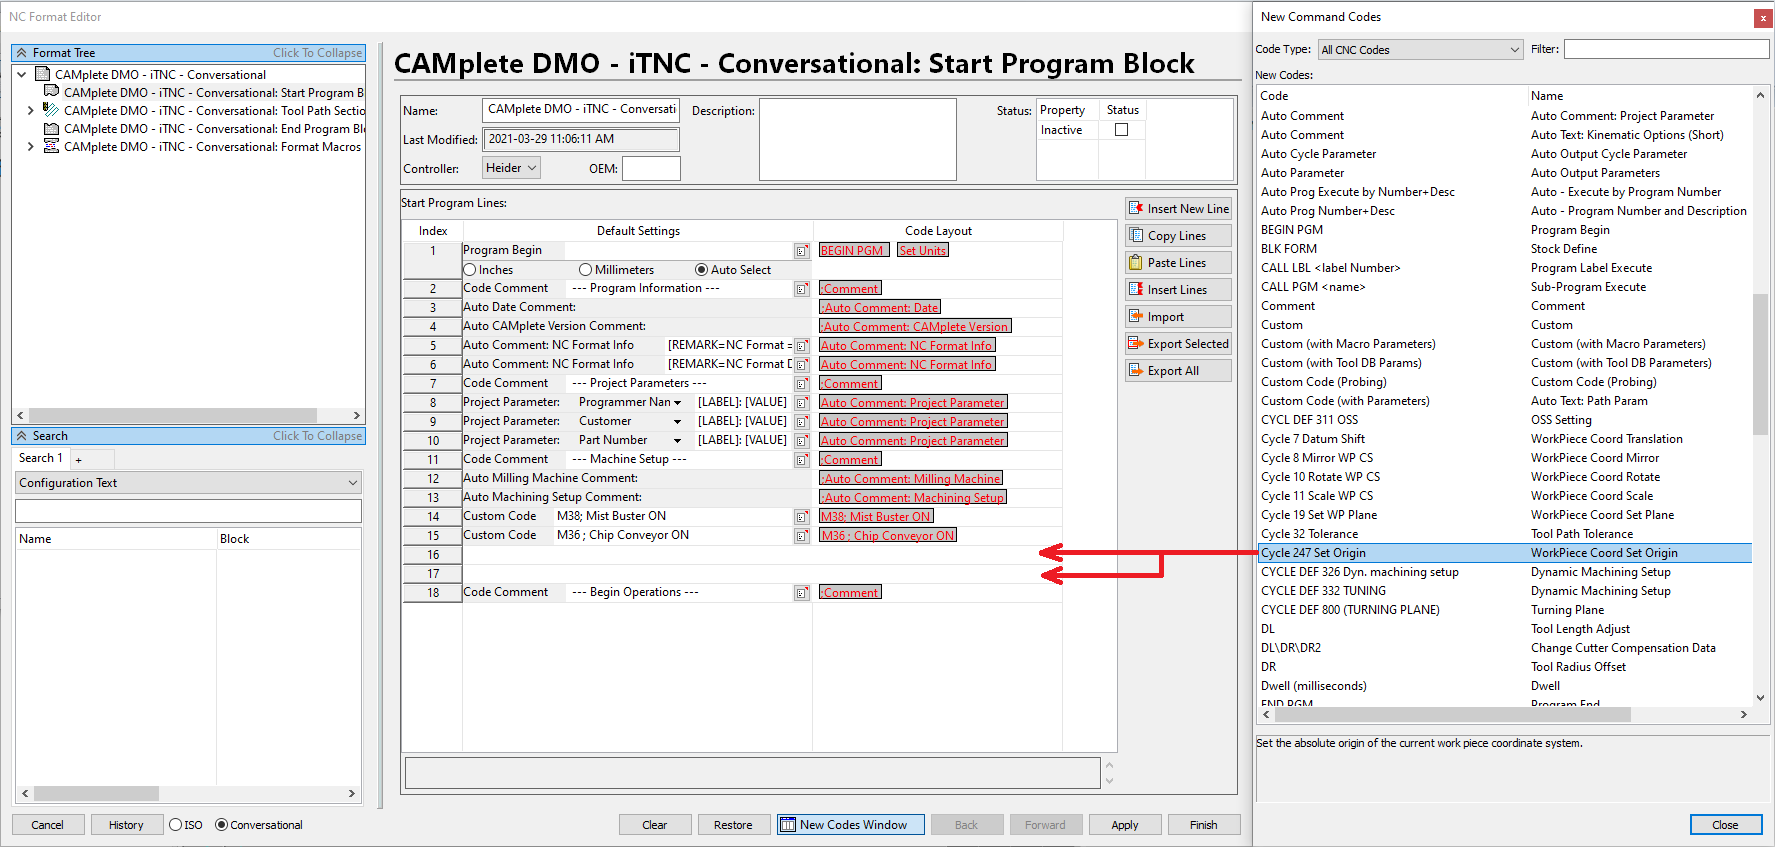This screenshot has width=1775, height=847.
Task: Open the Configuration Text search dropdown
Action: coord(188,483)
